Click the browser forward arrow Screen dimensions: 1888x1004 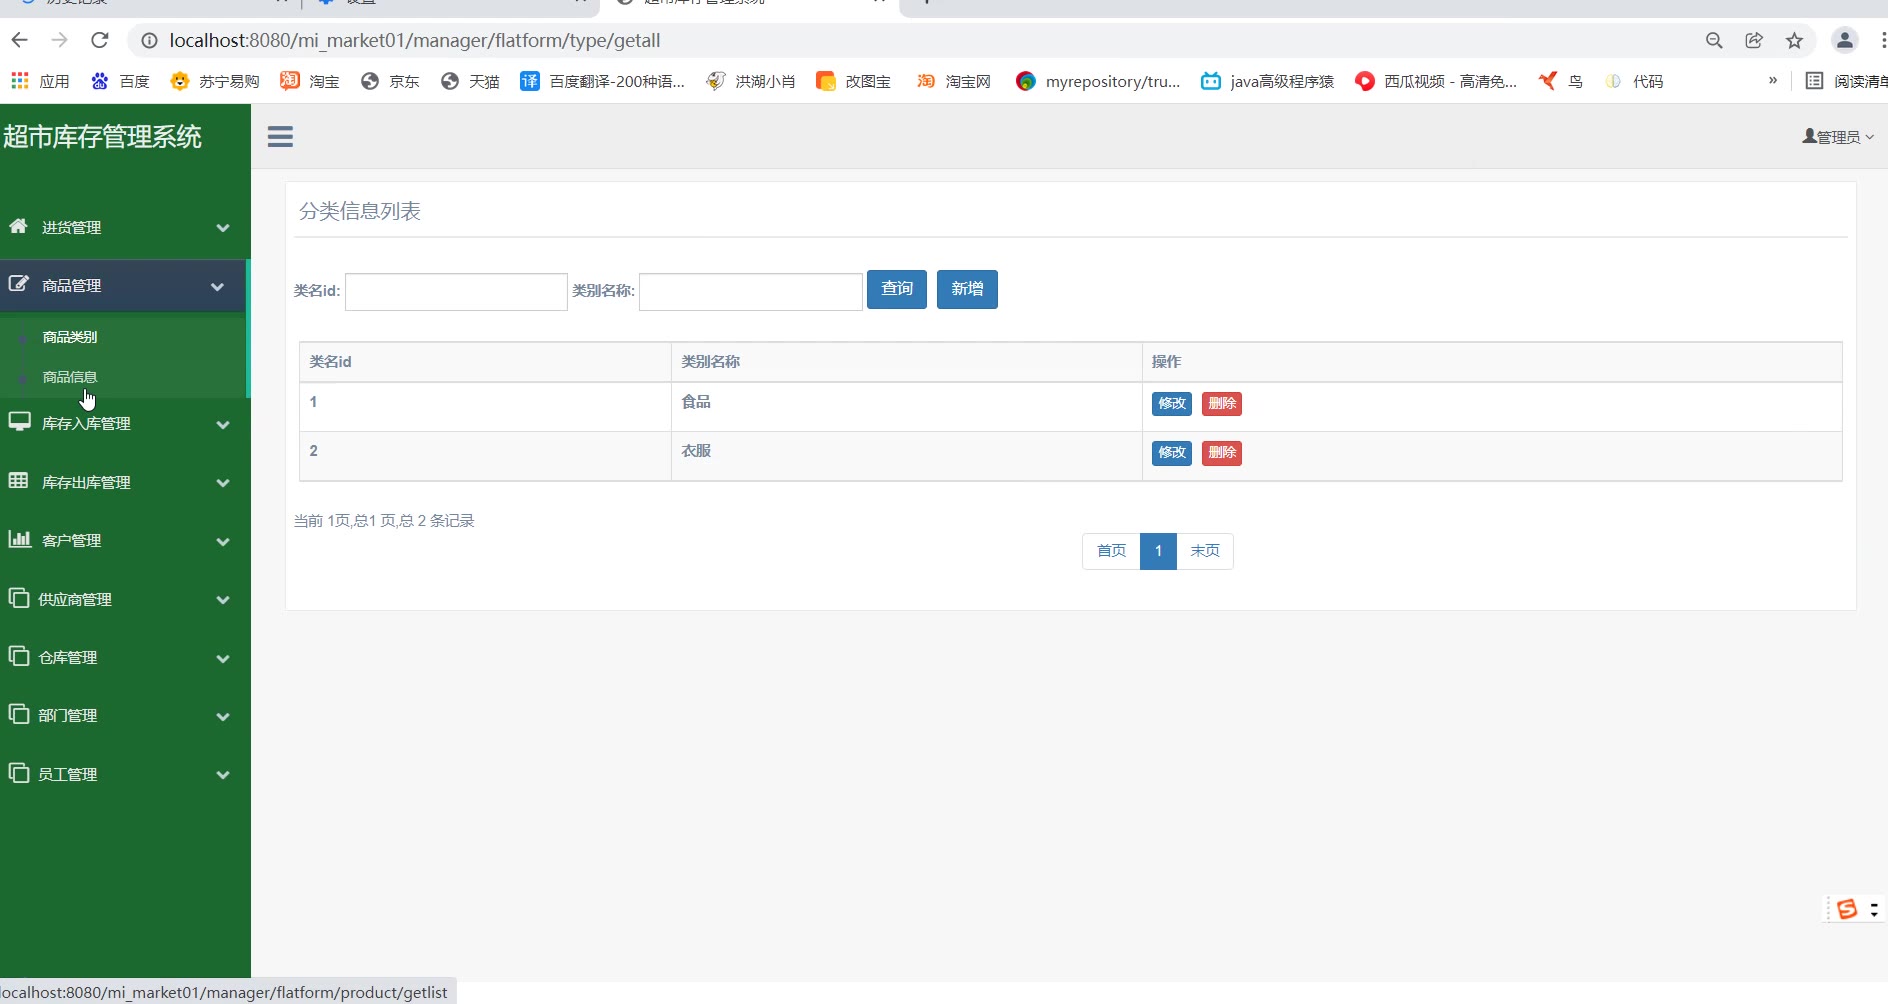[59, 40]
